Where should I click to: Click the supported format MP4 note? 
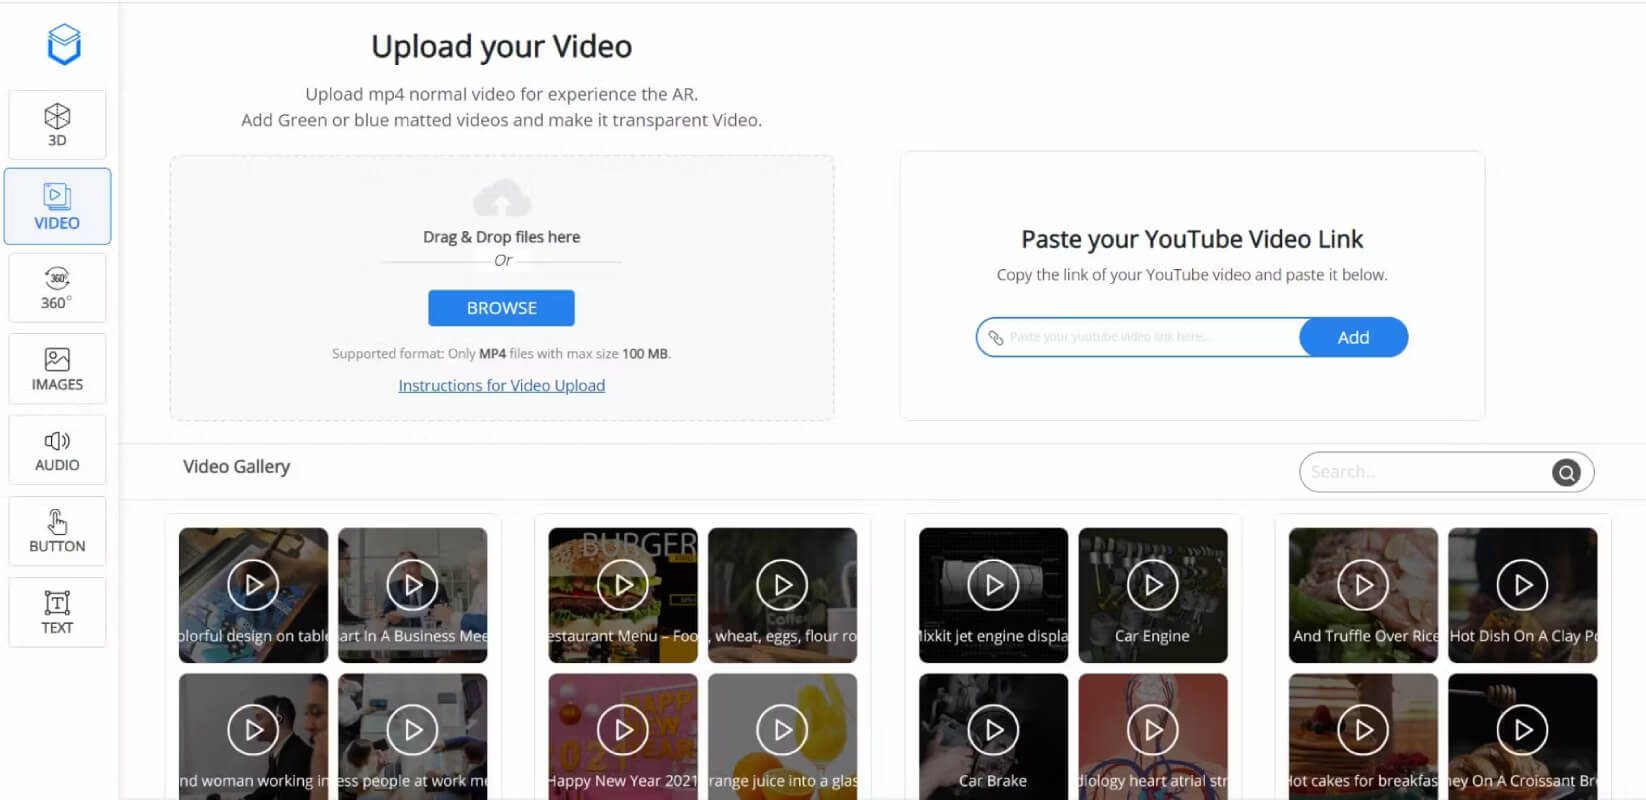(502, 354)
